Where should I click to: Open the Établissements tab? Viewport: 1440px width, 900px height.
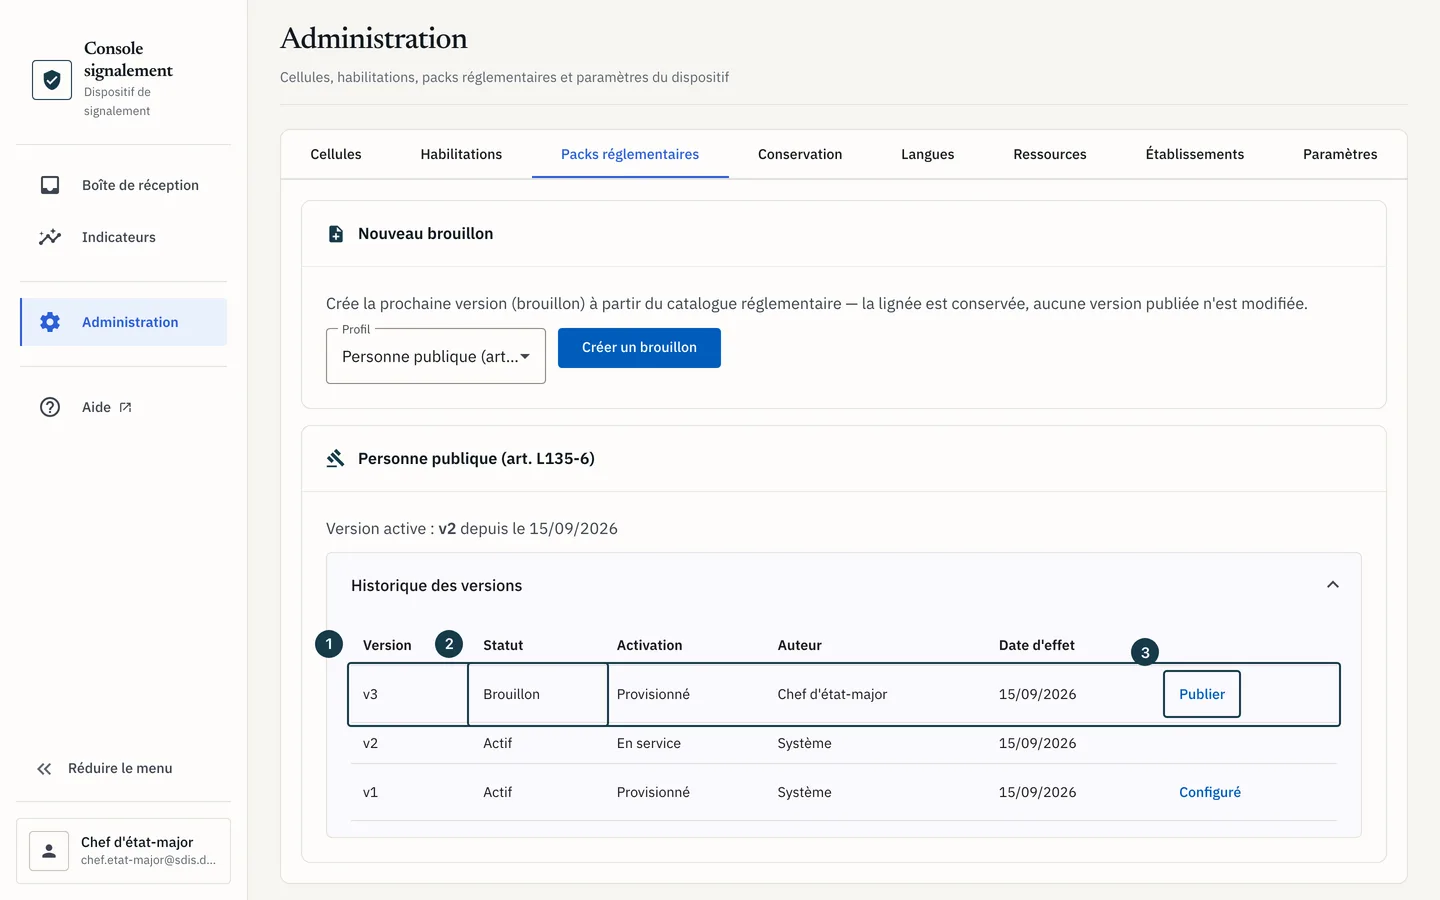pos(1195,154)
